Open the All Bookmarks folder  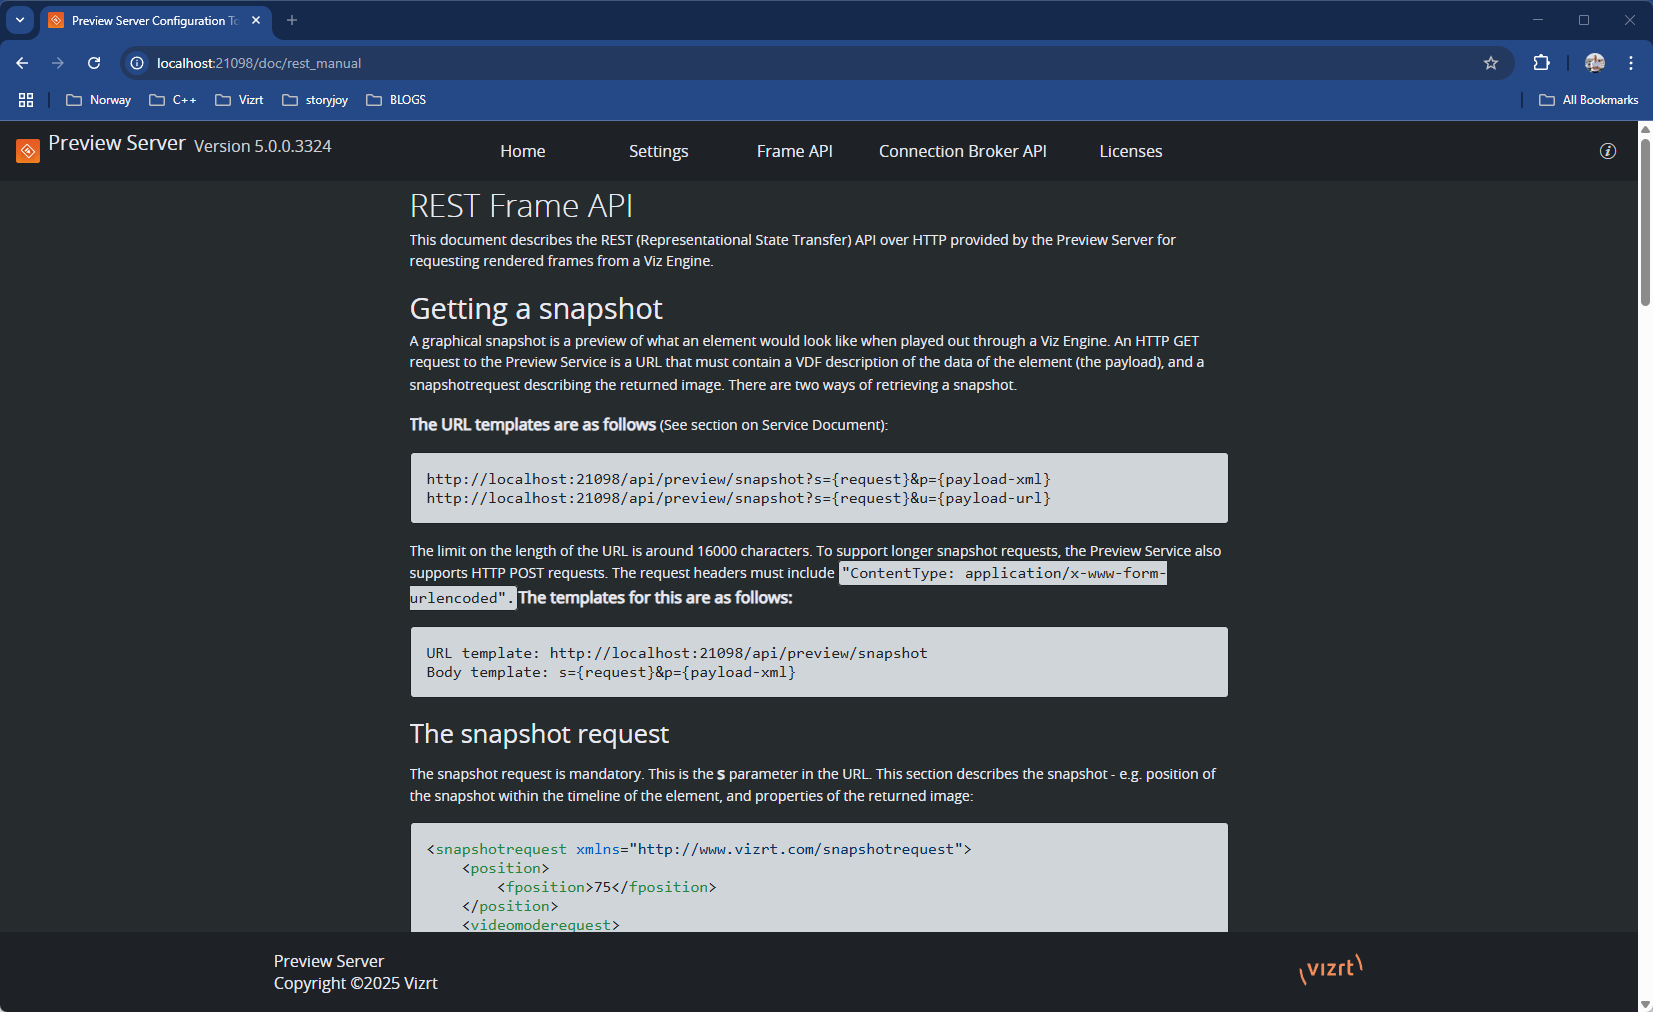pos(1589,100)
